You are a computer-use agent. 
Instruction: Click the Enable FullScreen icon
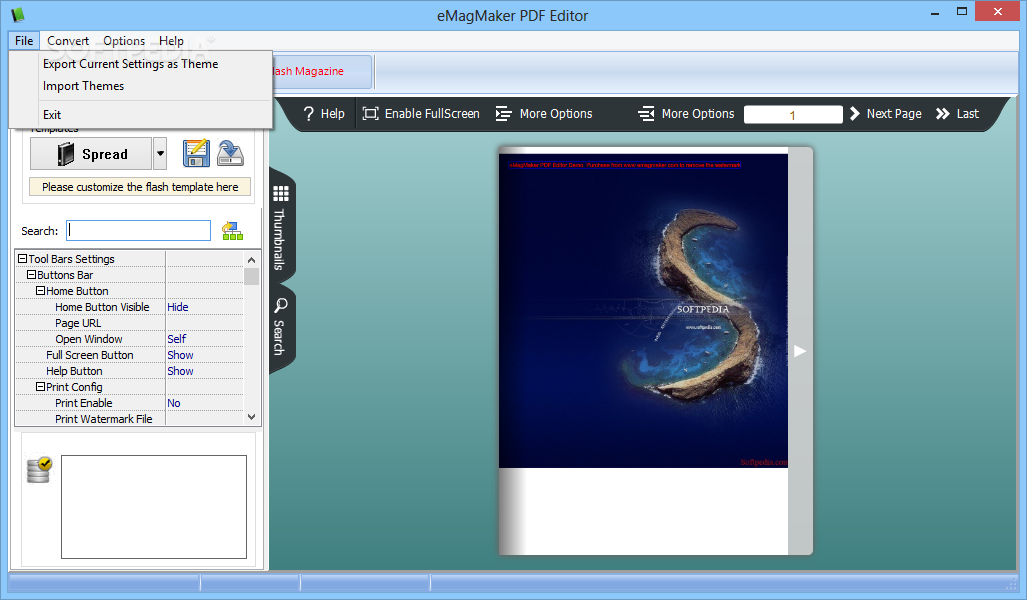(371, 114)
